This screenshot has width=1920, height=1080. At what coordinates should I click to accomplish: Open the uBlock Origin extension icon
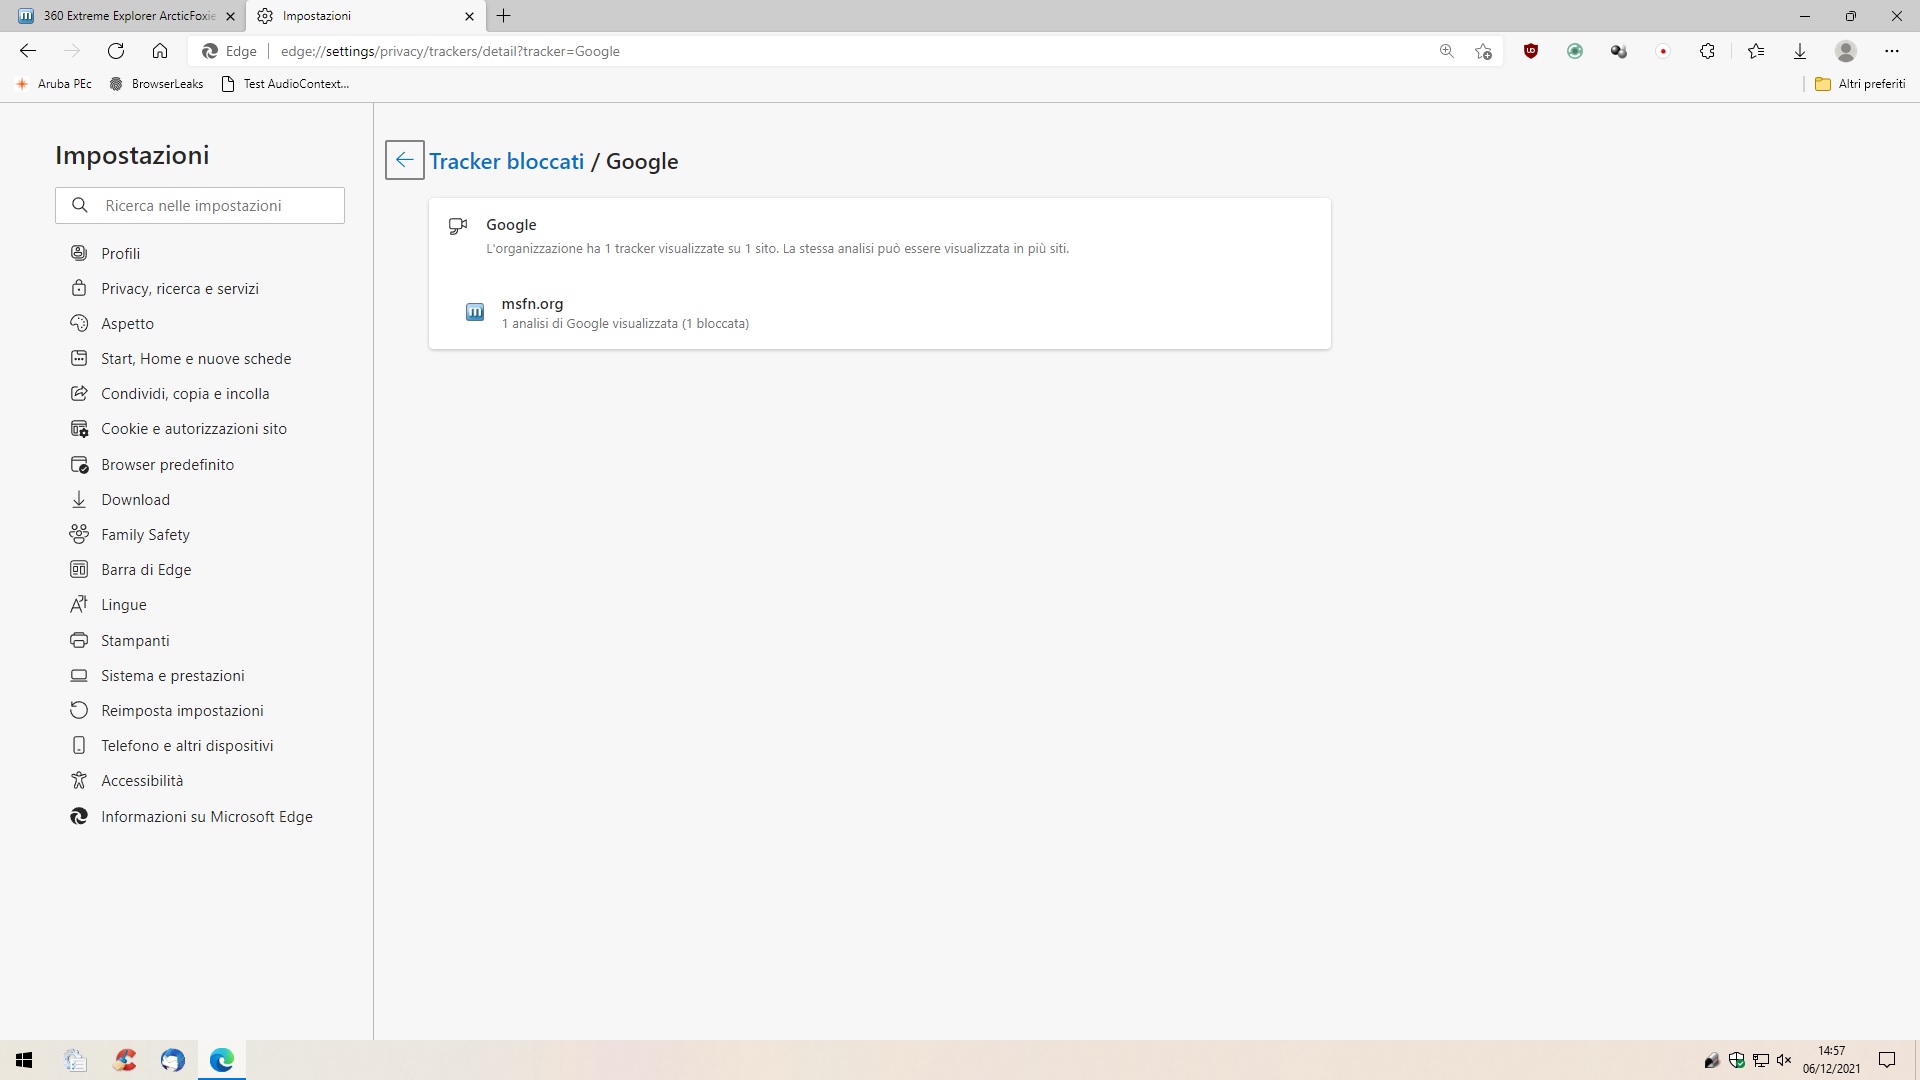[1531, 51]
